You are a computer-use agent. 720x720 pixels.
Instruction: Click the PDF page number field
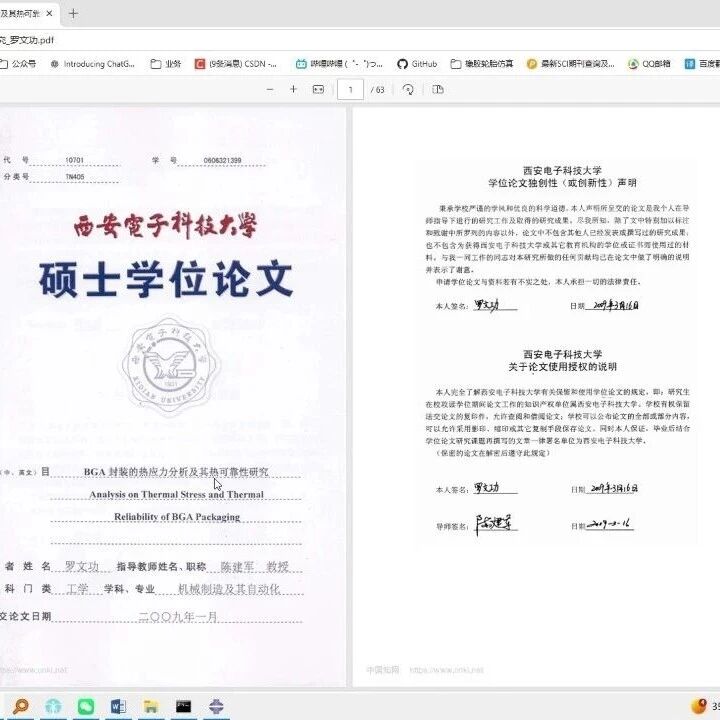pos(350,90)
